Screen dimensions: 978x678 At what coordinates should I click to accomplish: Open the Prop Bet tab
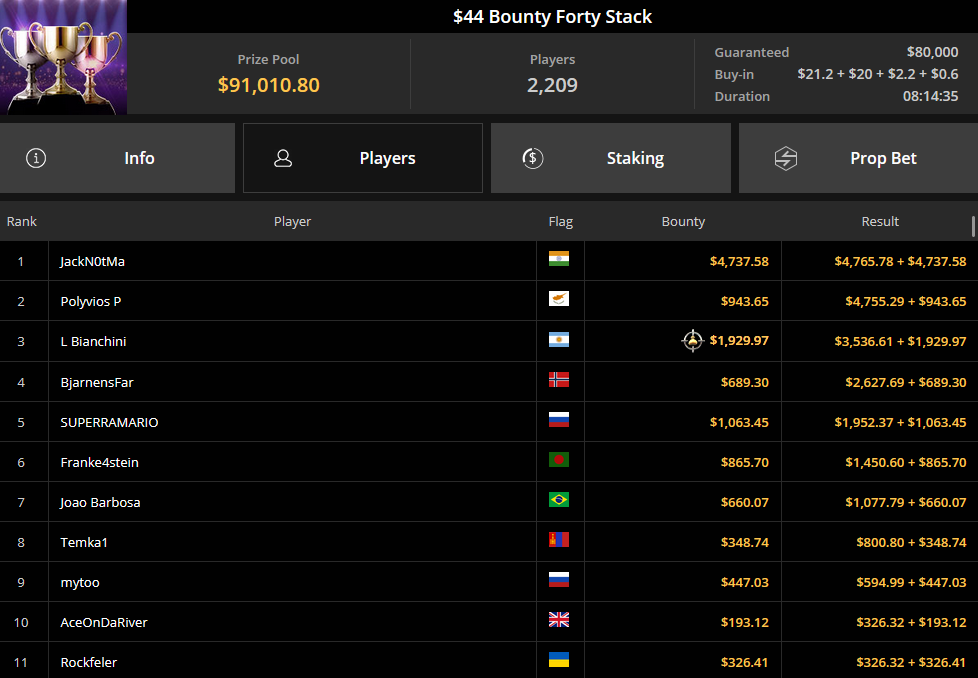point(858,158)
